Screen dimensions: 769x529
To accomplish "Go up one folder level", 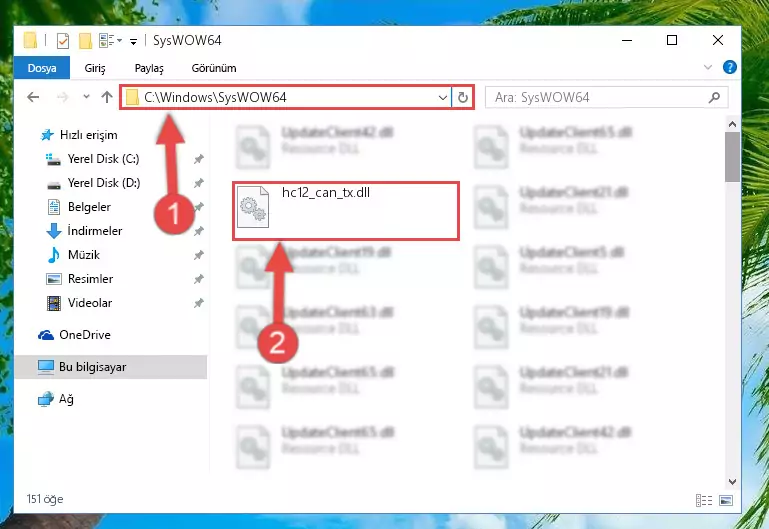I will (x=106, y=97).
